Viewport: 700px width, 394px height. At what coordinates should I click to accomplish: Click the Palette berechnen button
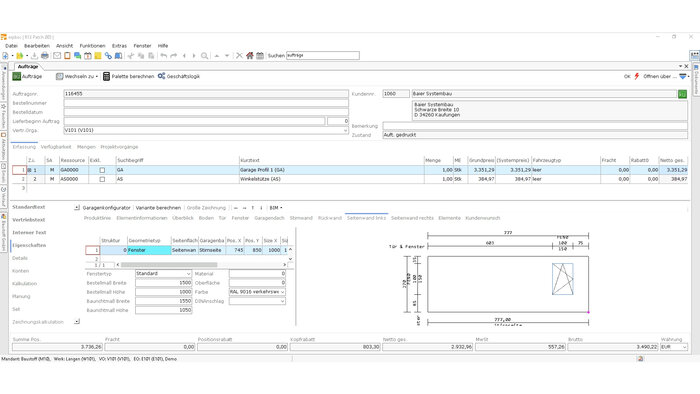129,76
